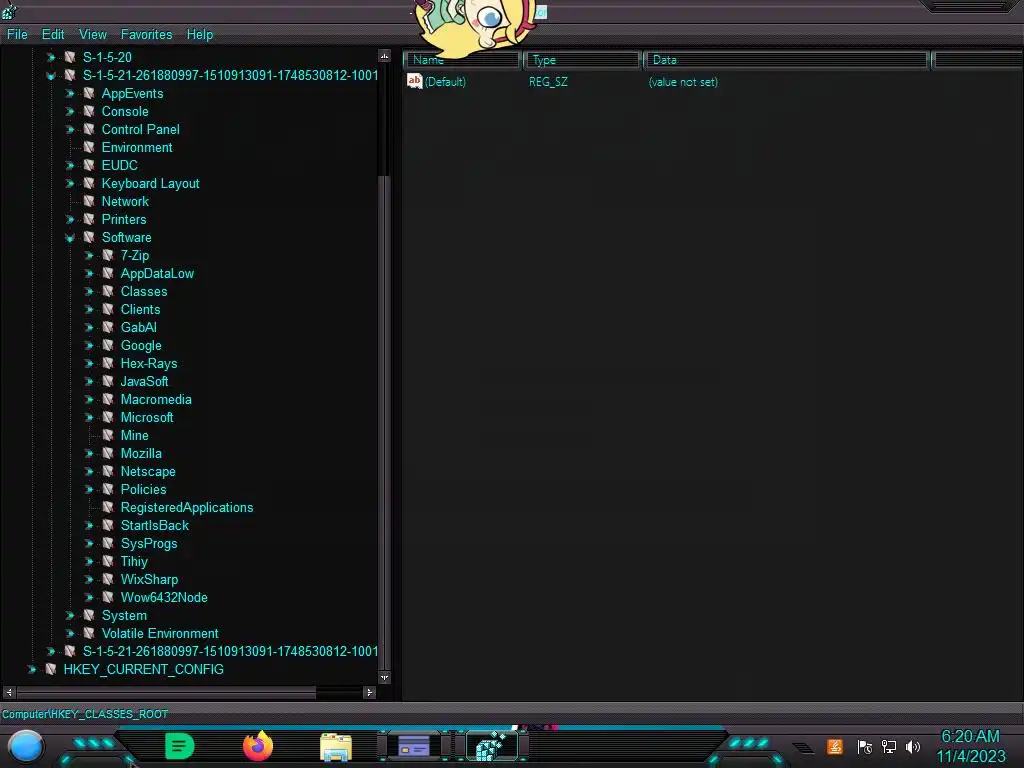Click the tree scroll down arrow

pos(385,678)
